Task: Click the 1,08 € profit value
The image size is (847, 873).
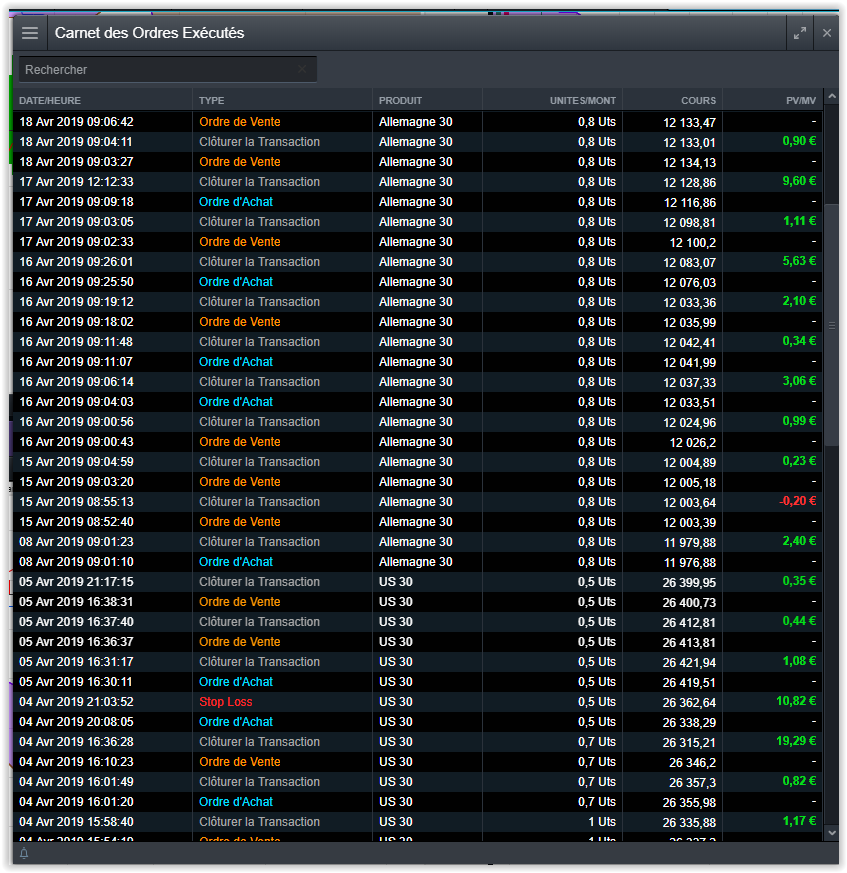Action: tap(799, 661)
